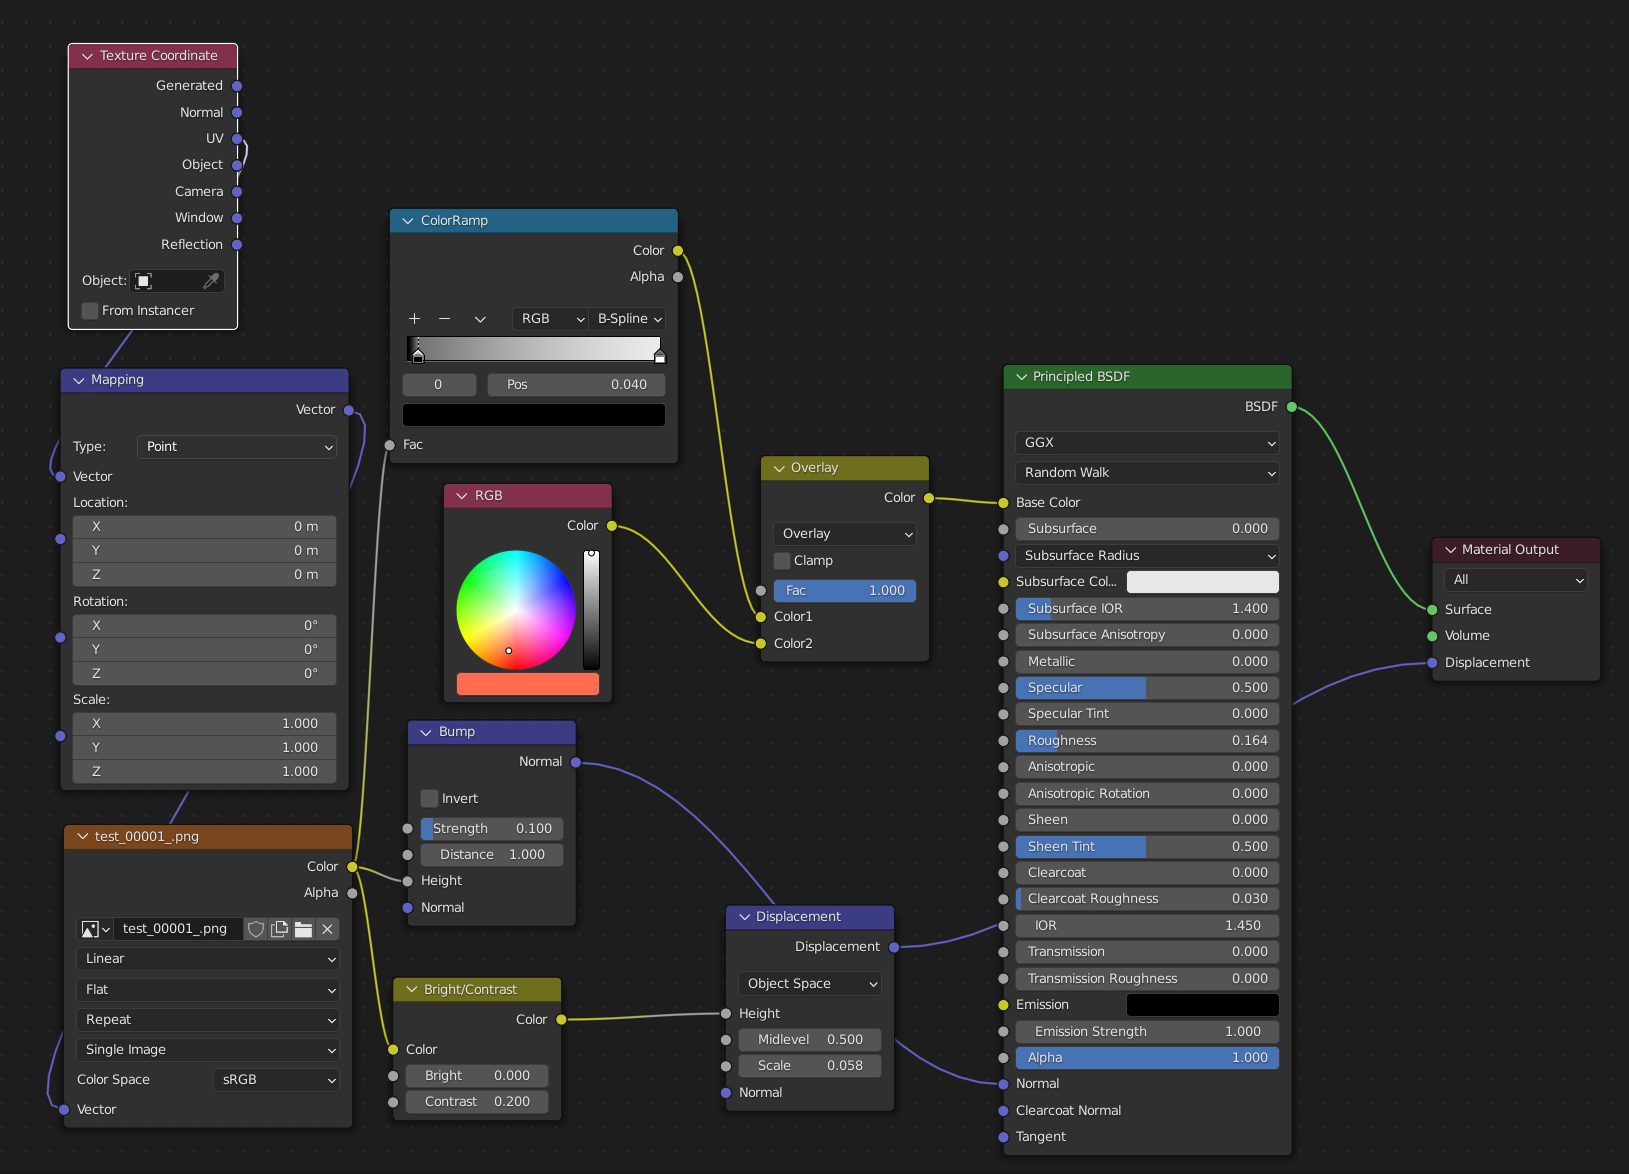This screenshot has width=1629, height=1174.
Task: Click the Subsurface Color white swatch
Action: coord(1202,582)
